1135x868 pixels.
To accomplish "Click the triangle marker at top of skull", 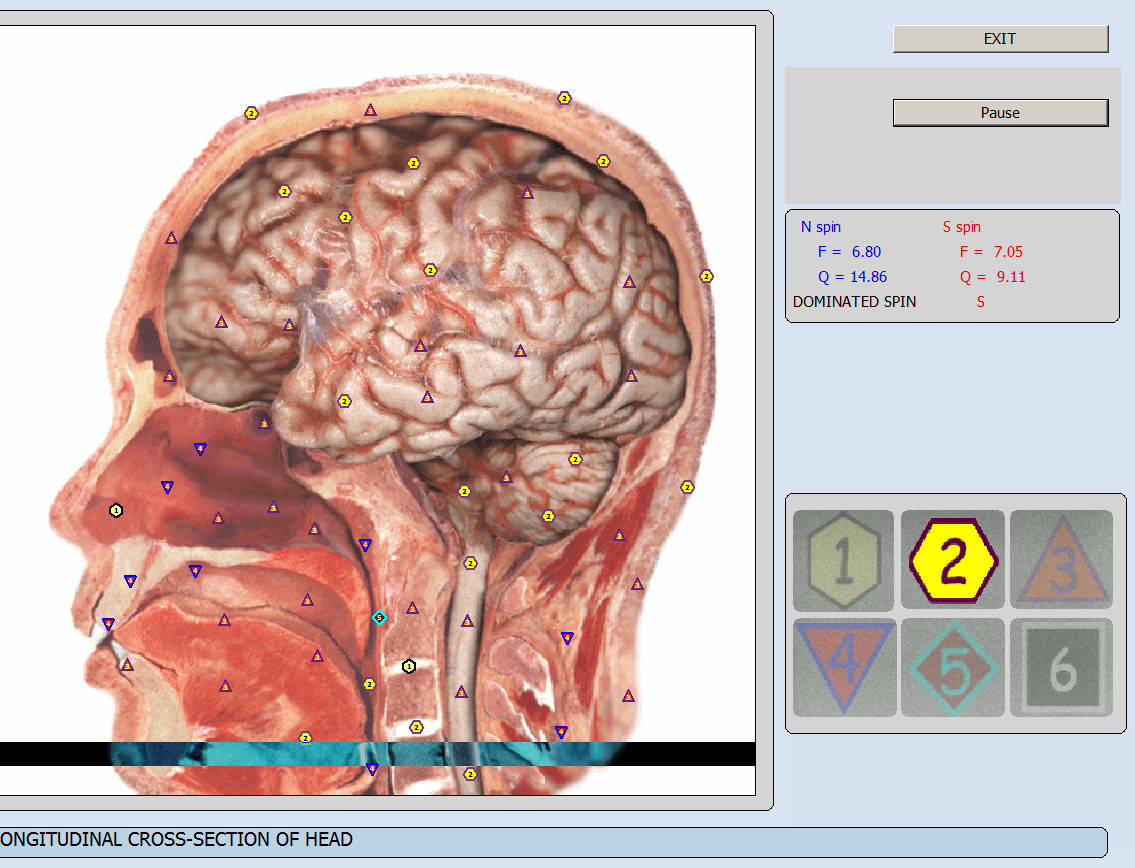I will 370,109.
